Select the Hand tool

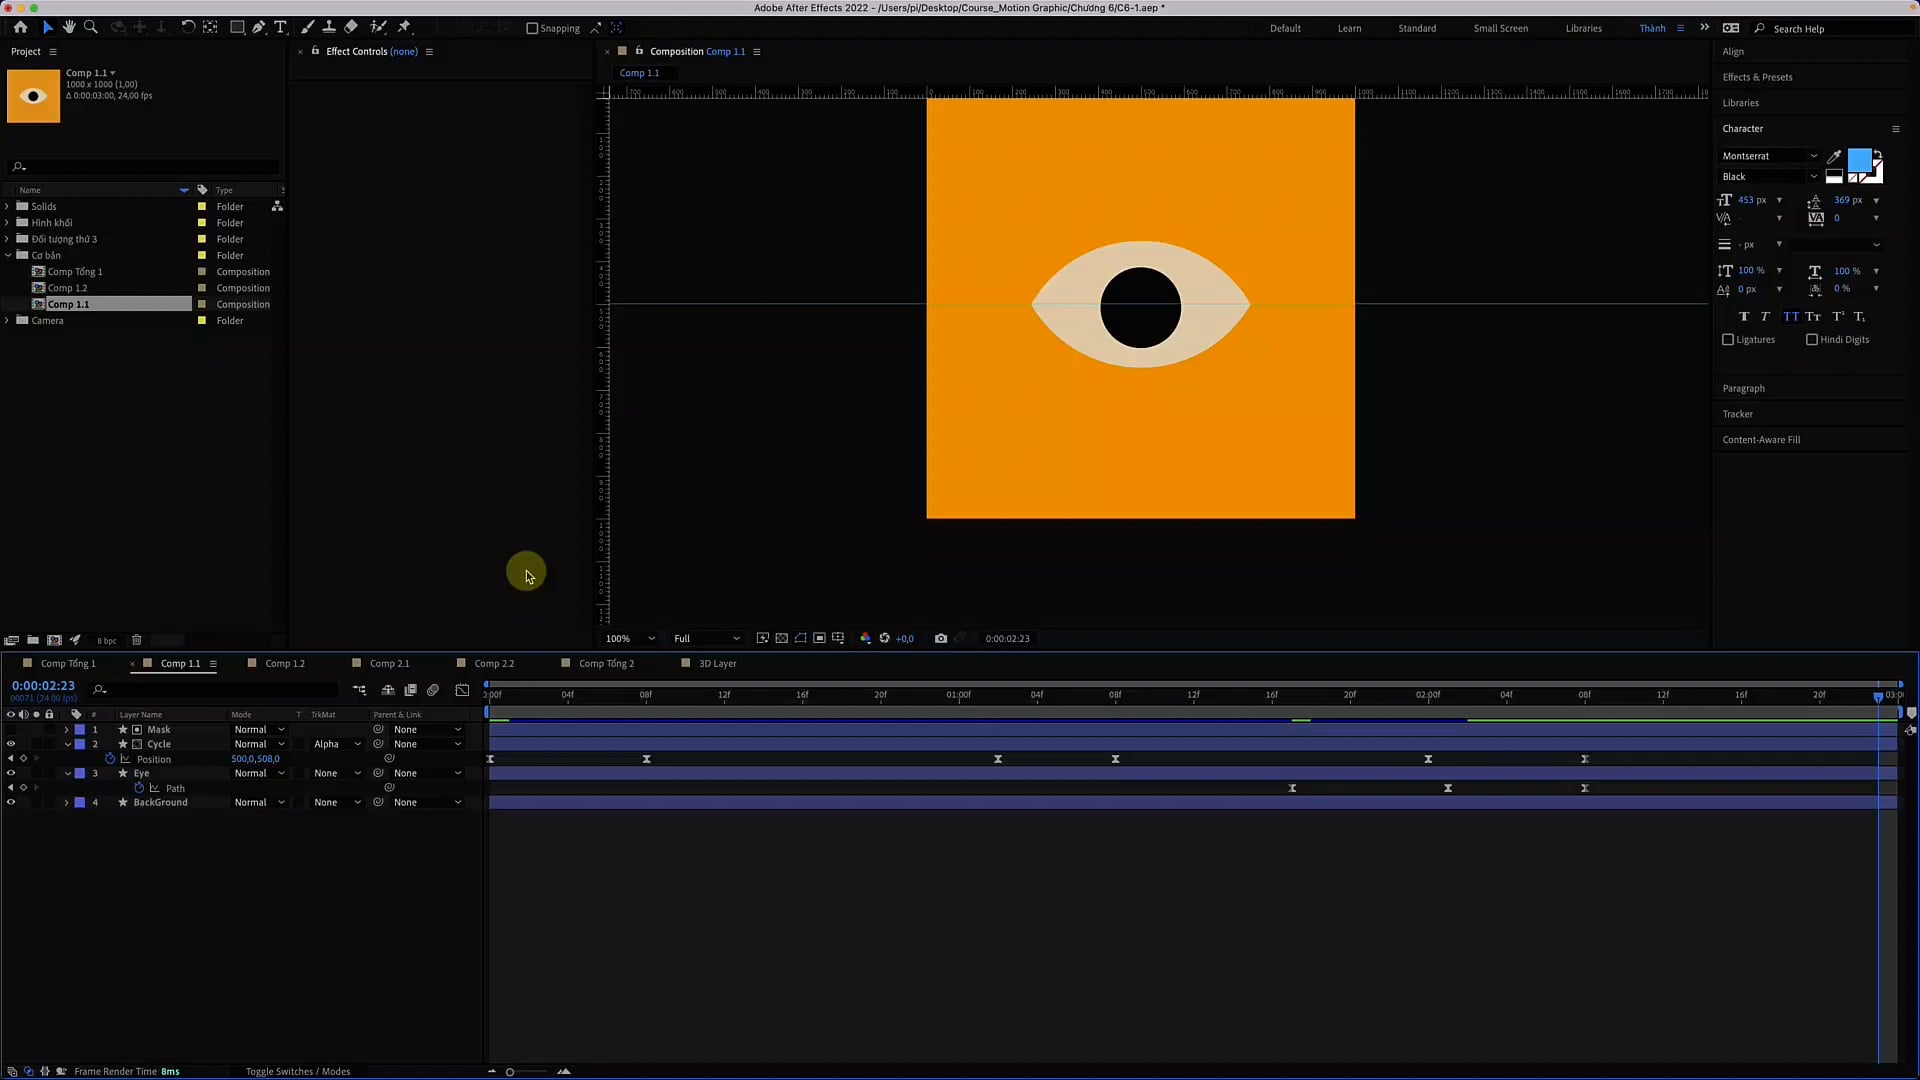point(69,27)
